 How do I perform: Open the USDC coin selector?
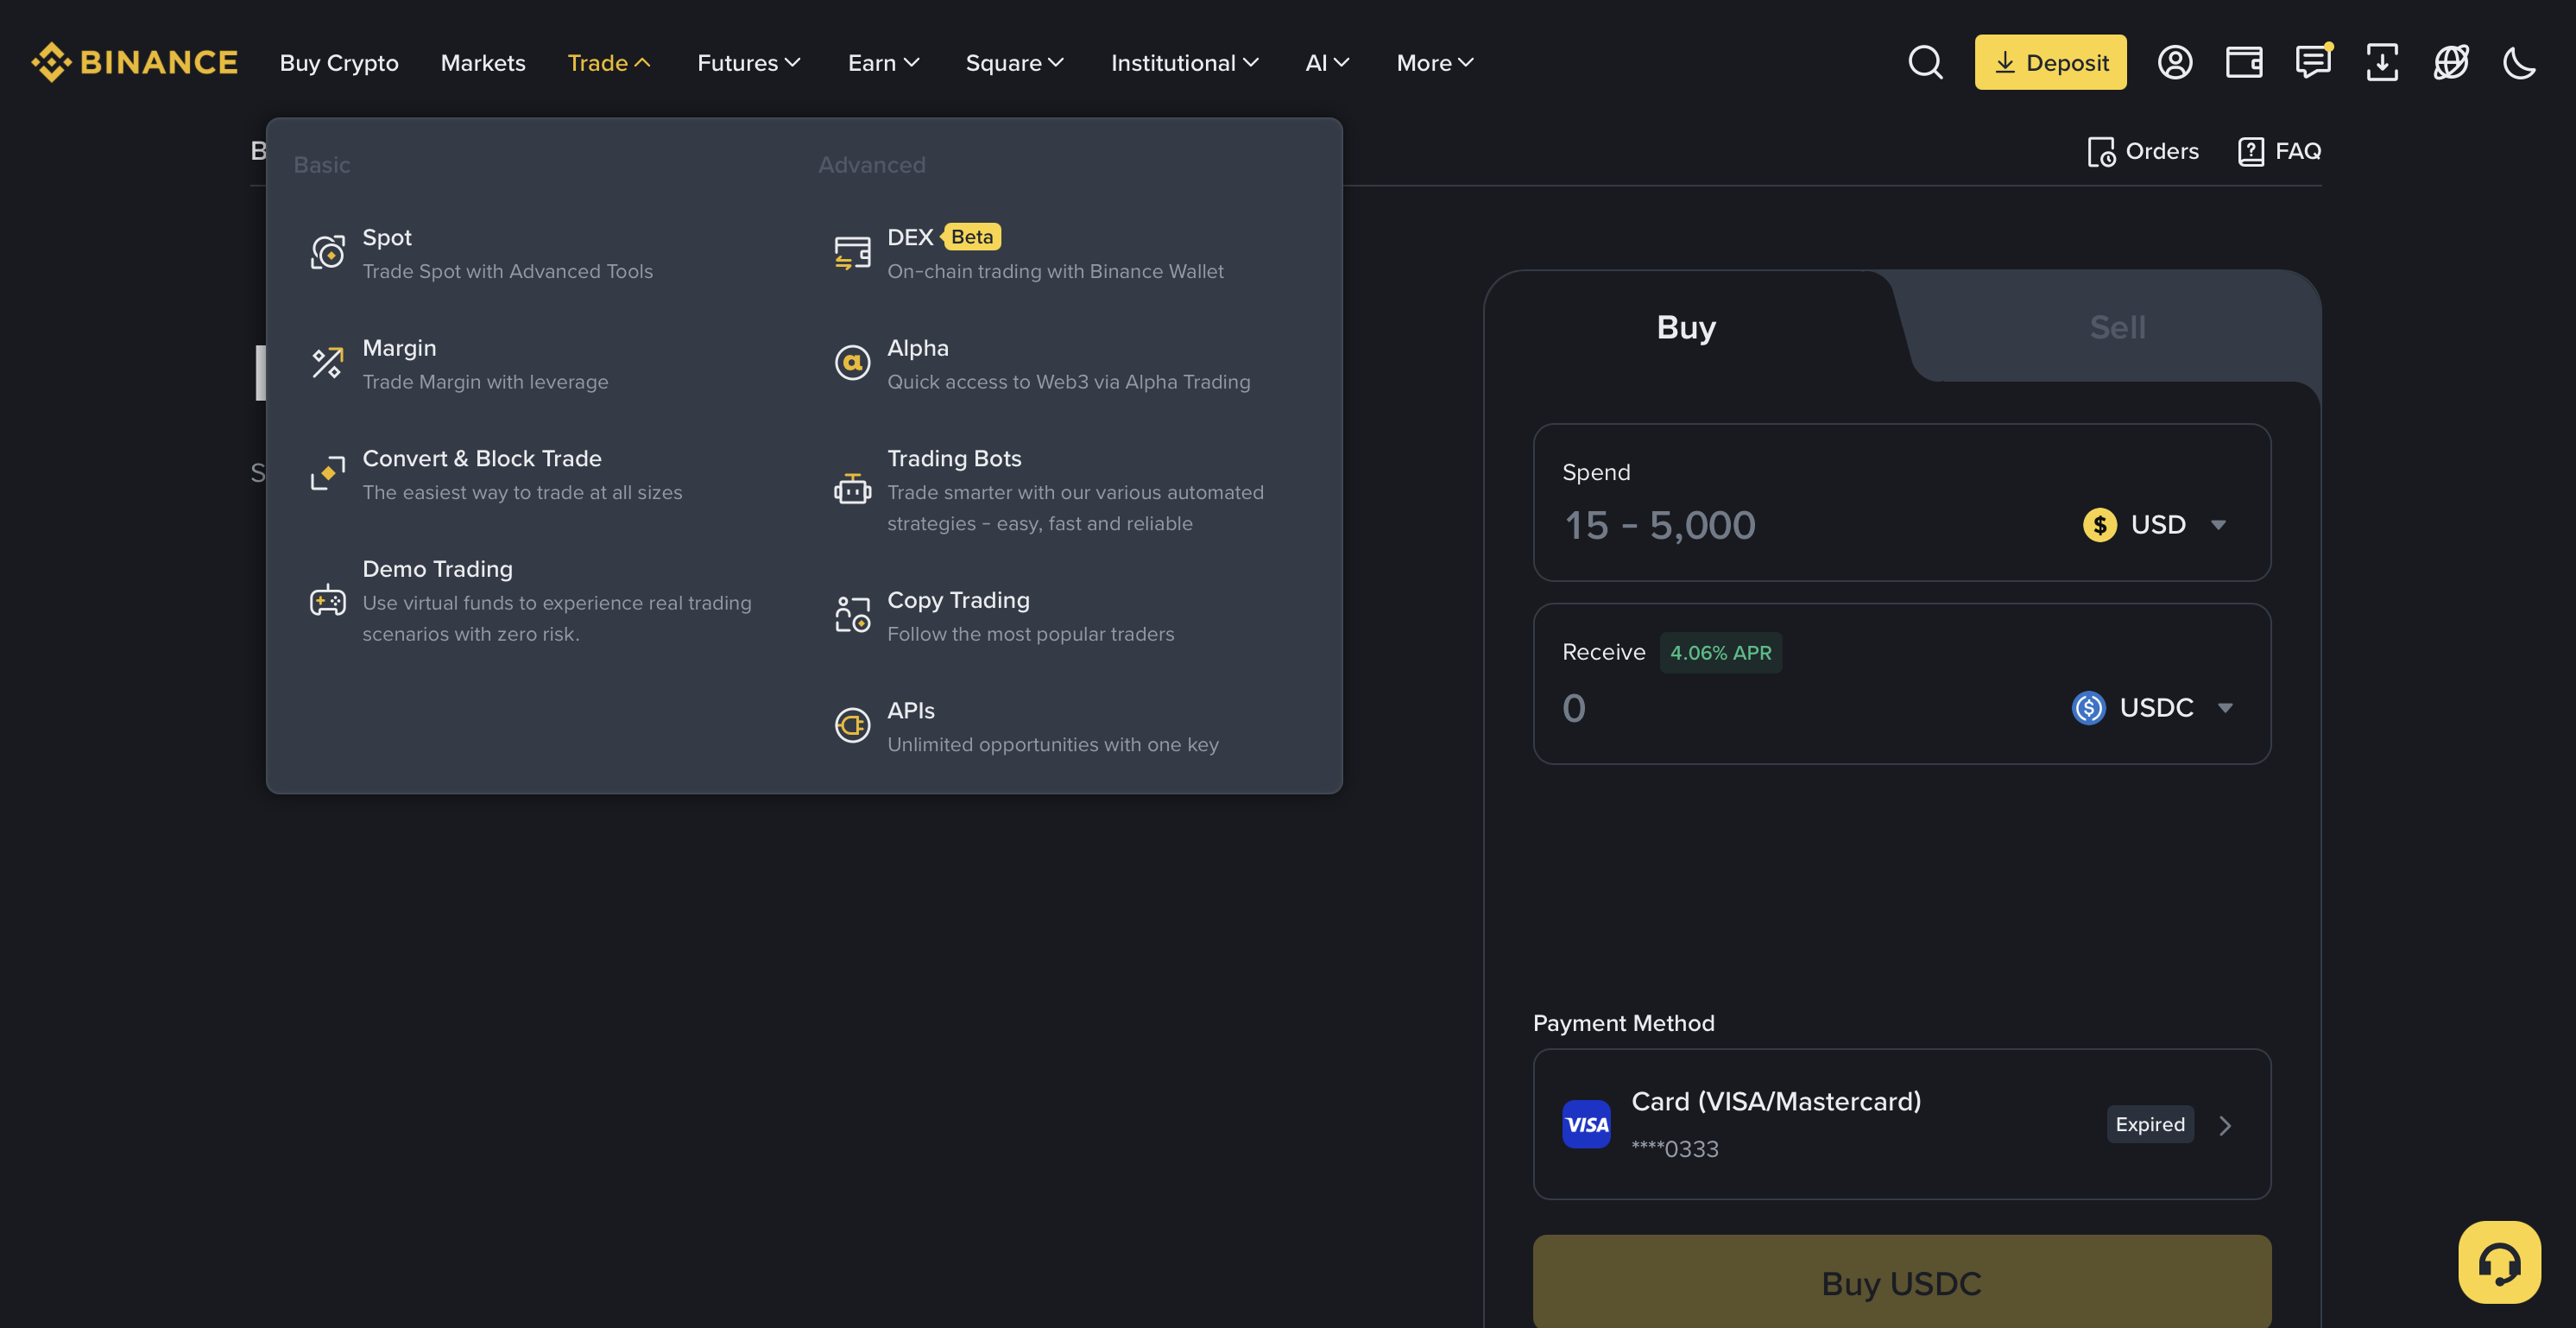click(x=2153, y=708)
